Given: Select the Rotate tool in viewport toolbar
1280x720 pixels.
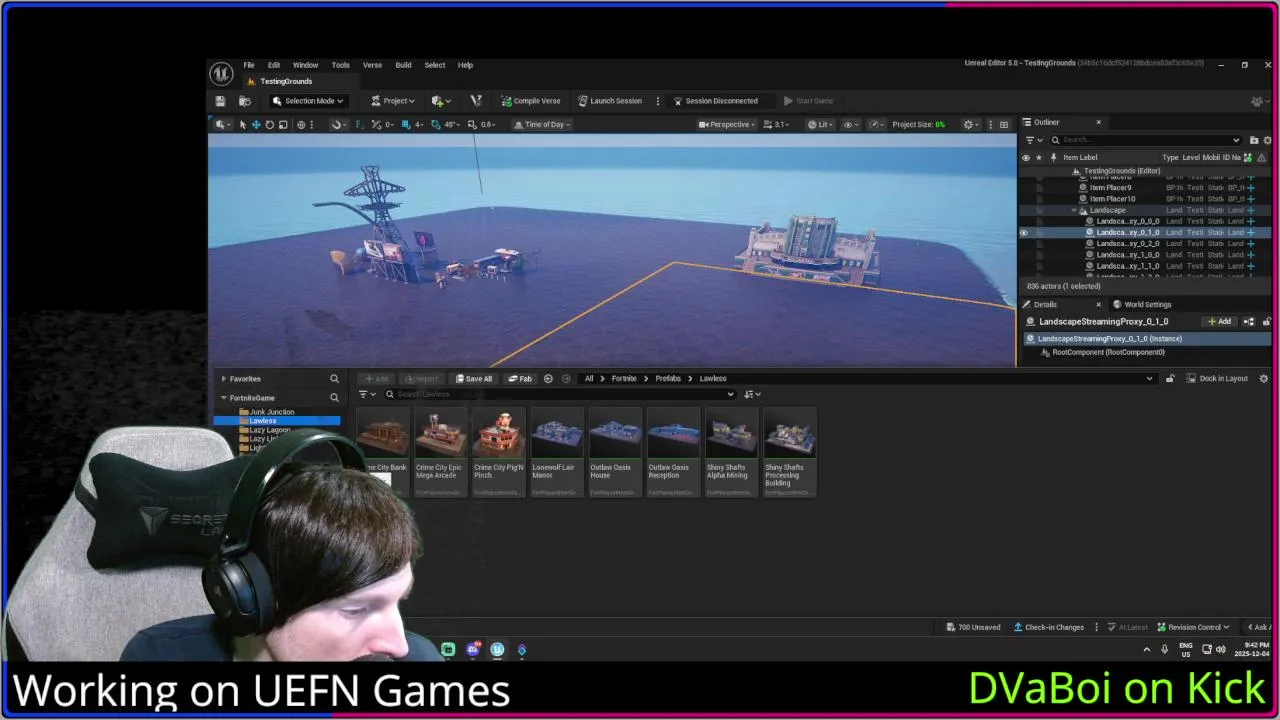Looking at the screenshot, I should tap(269, 125).
